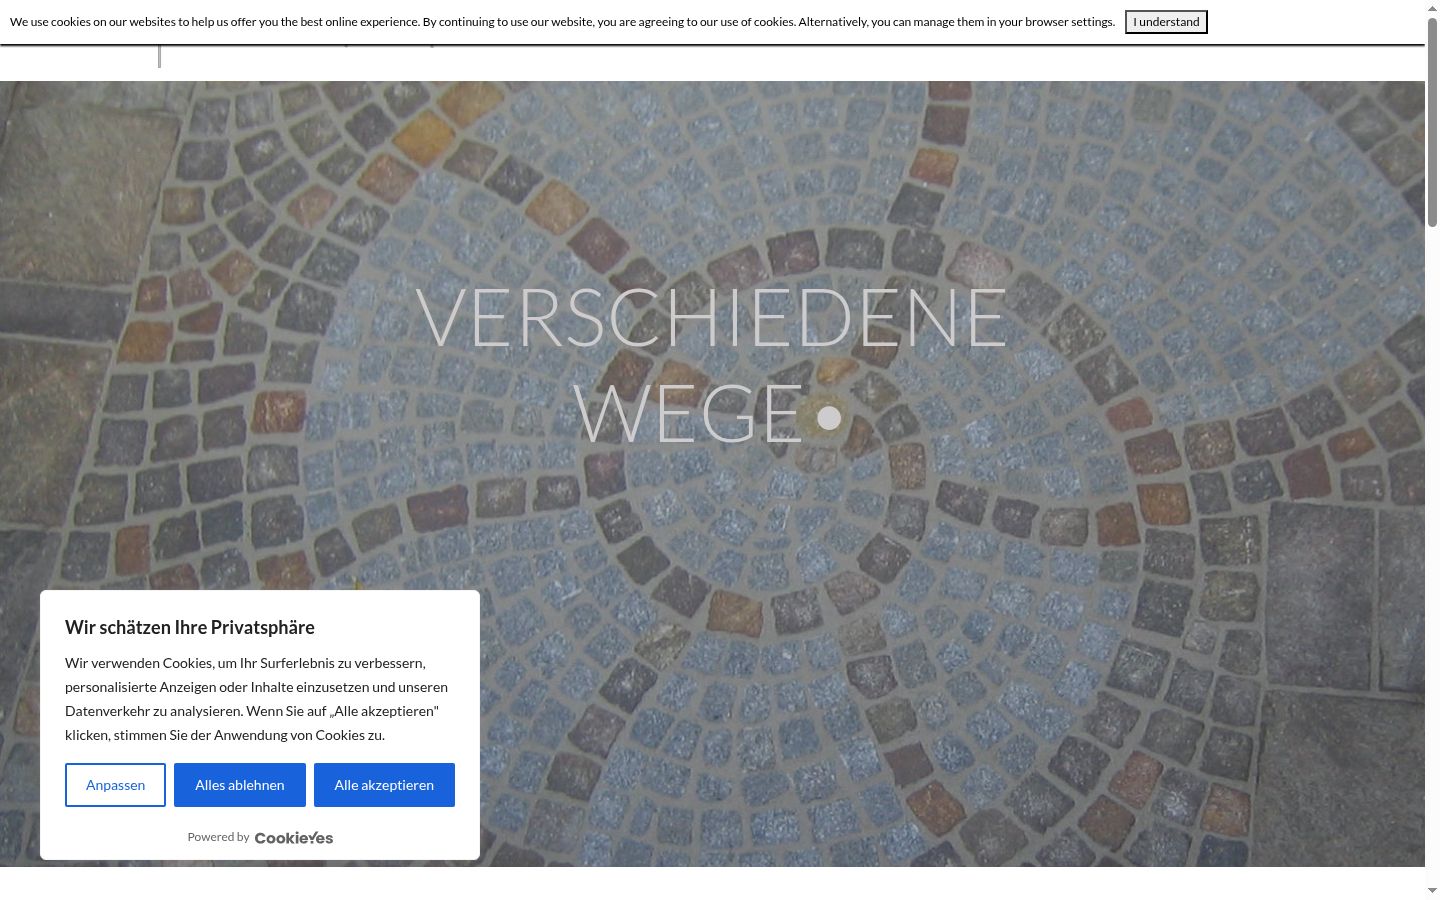
Task: Click the "I understand" cookie button
Action: pyautogui.click(x=1166, y=22)
